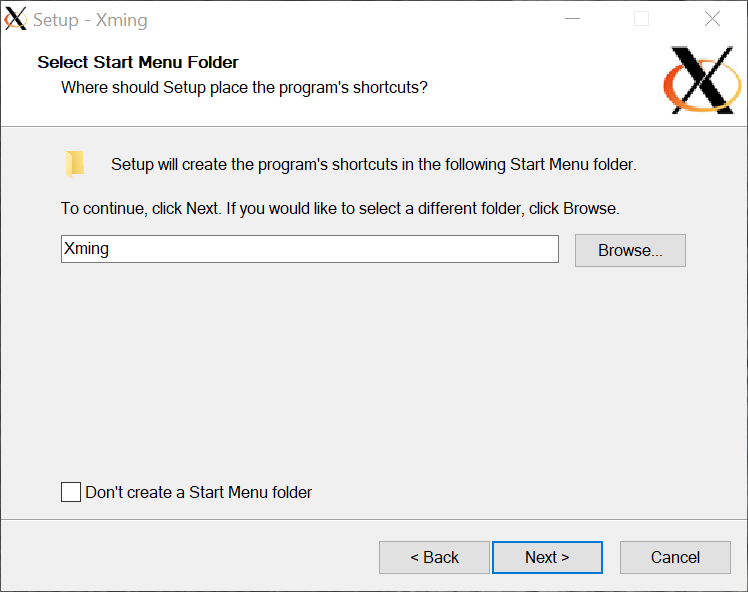
Task: Click the To continue, click Next instruction
Action: pyautogui.click(x=340, y=209)
